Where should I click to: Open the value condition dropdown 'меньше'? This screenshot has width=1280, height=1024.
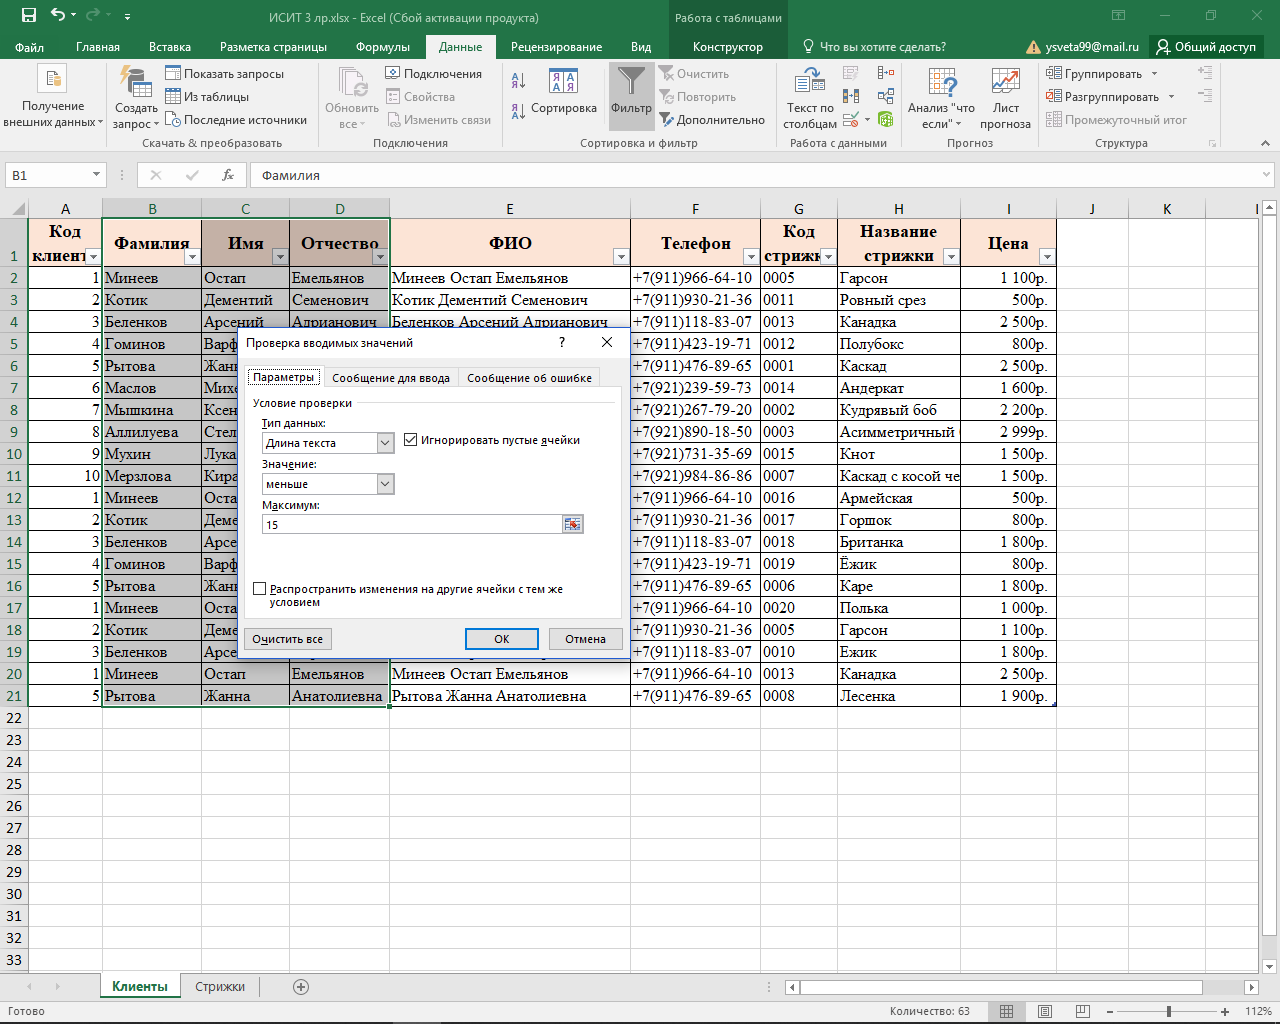(385, 484)
